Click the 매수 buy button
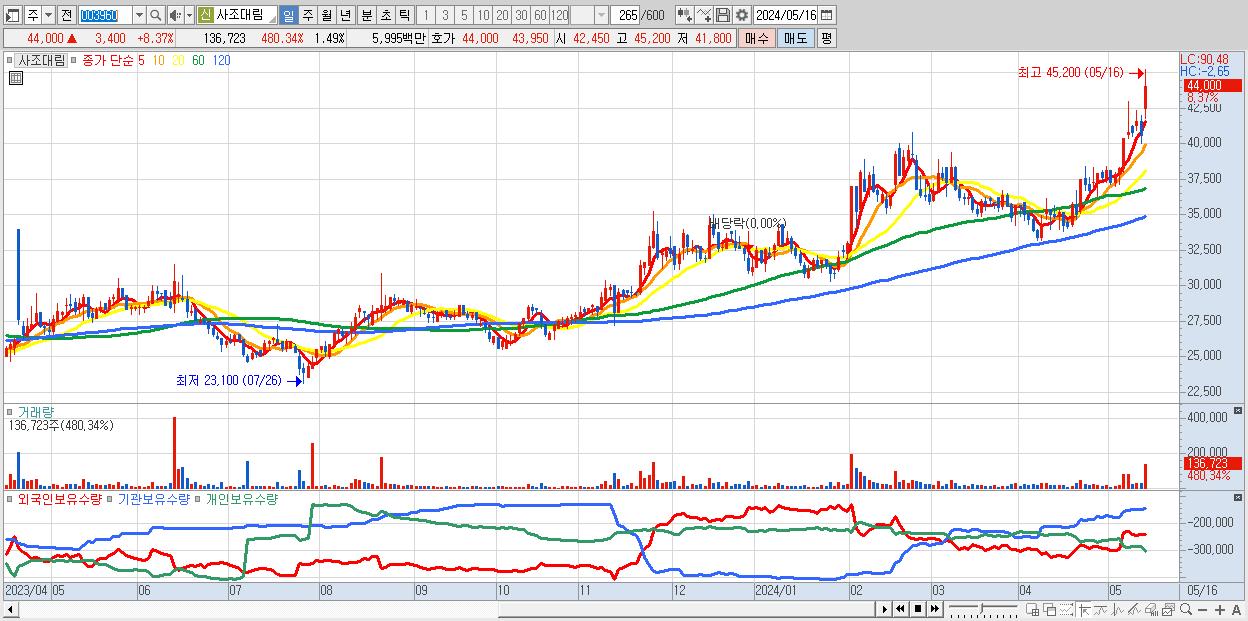 click(757, 38)
